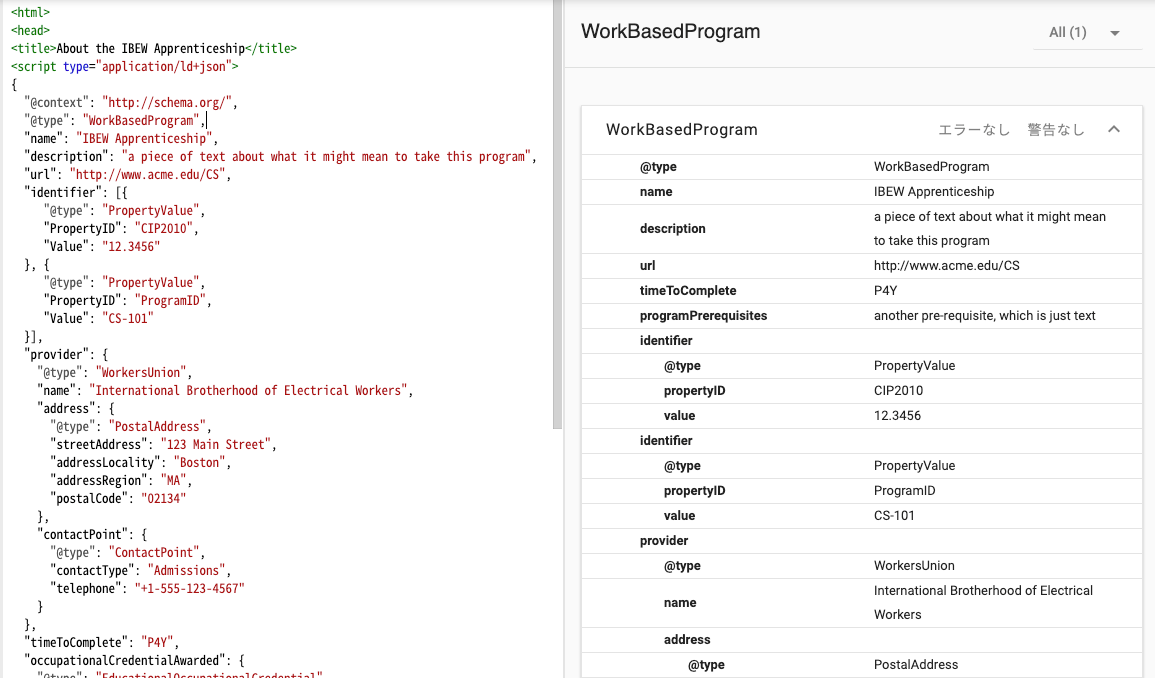
Task: Click the title tag line in code
Action: 154,49
